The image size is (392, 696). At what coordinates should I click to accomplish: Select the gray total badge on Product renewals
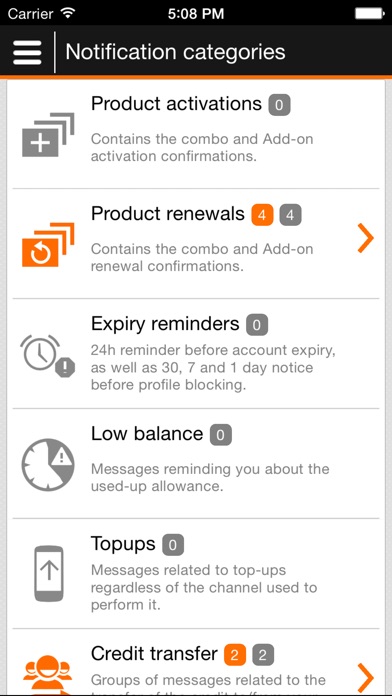290,216
